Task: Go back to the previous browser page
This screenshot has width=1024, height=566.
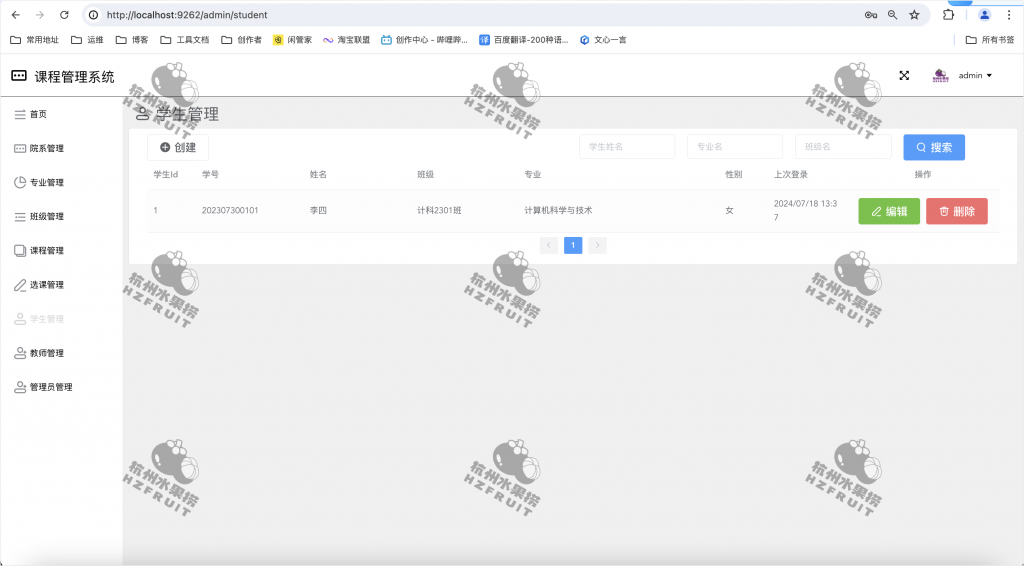Action: tap(16, 14)
